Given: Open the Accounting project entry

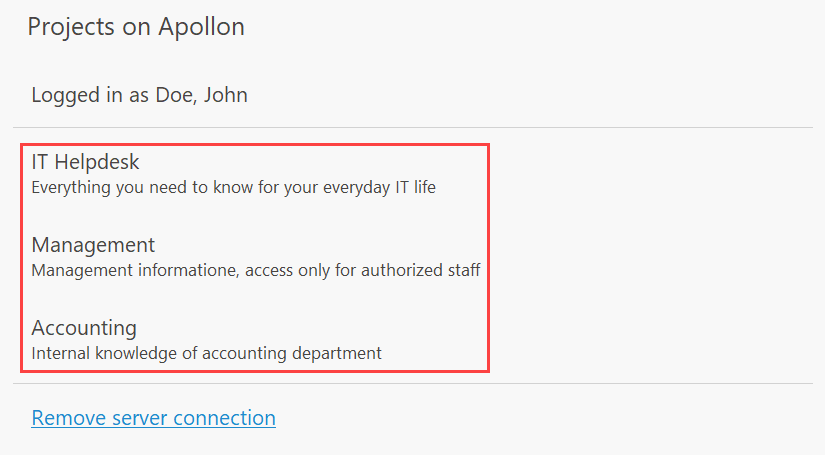Looking at the screenshot, I should [x=84, y=328].
